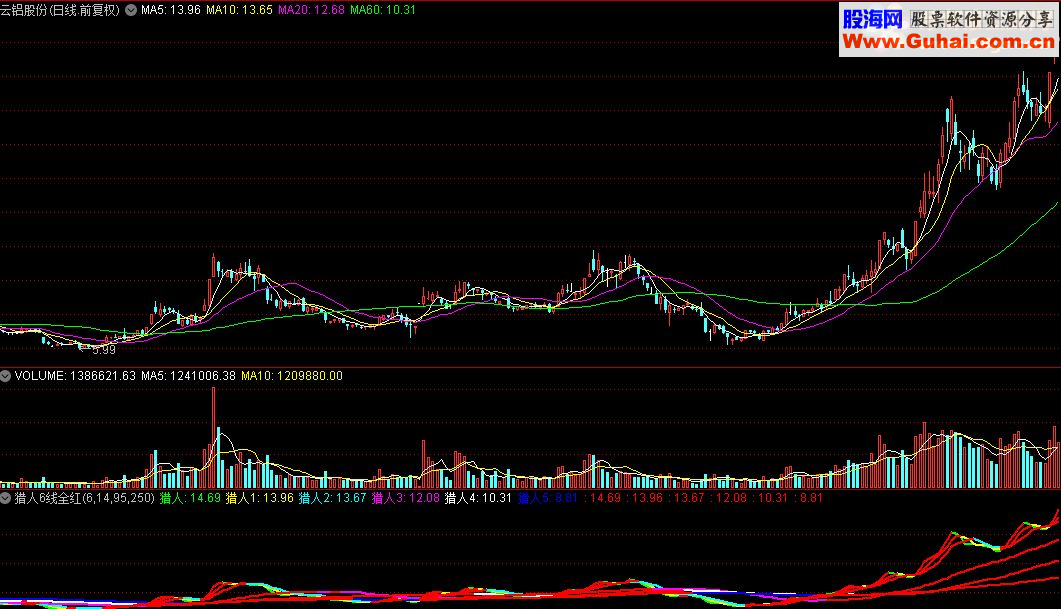Viewport: 1061px width, 609px height.
Task: Select the cyan 猎人2: 13.67 value
Action: click(333, 498)
